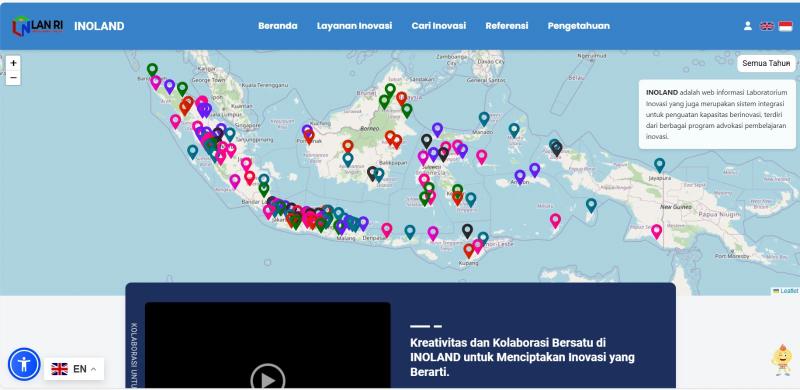Switch language with the UK flag

766,26
